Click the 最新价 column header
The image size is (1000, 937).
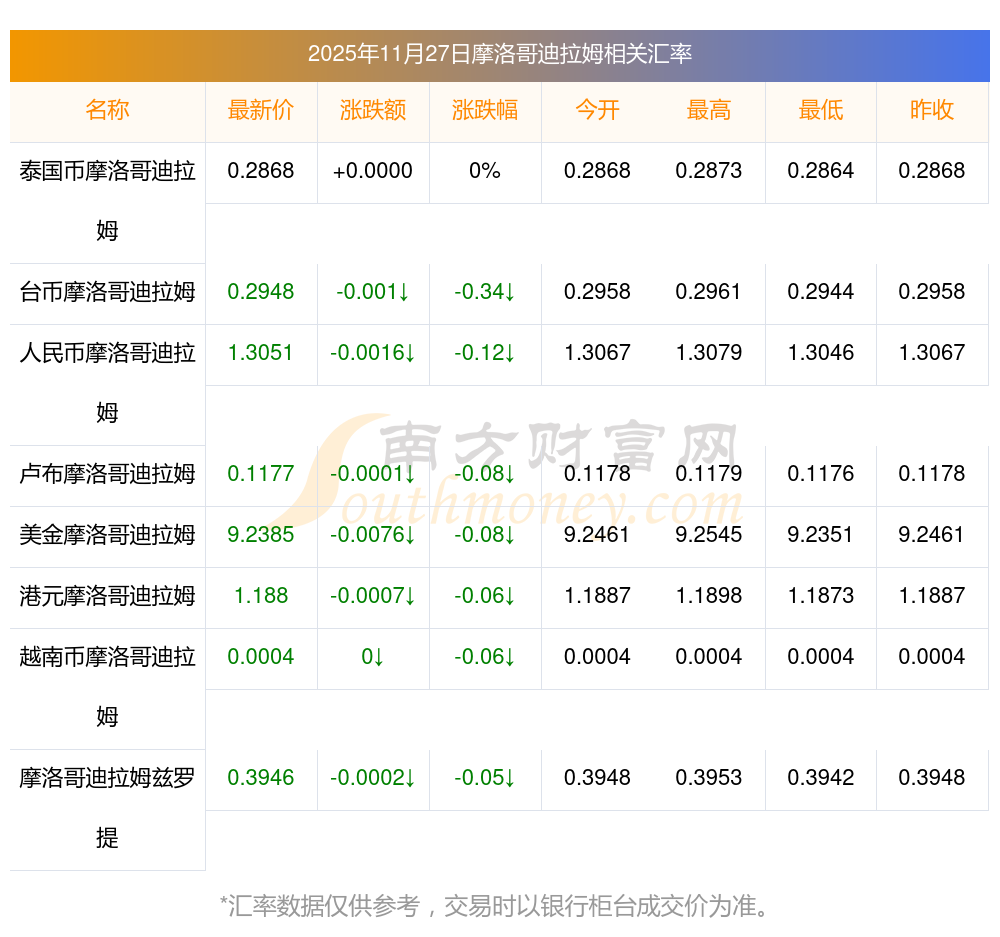click(261, 111)
